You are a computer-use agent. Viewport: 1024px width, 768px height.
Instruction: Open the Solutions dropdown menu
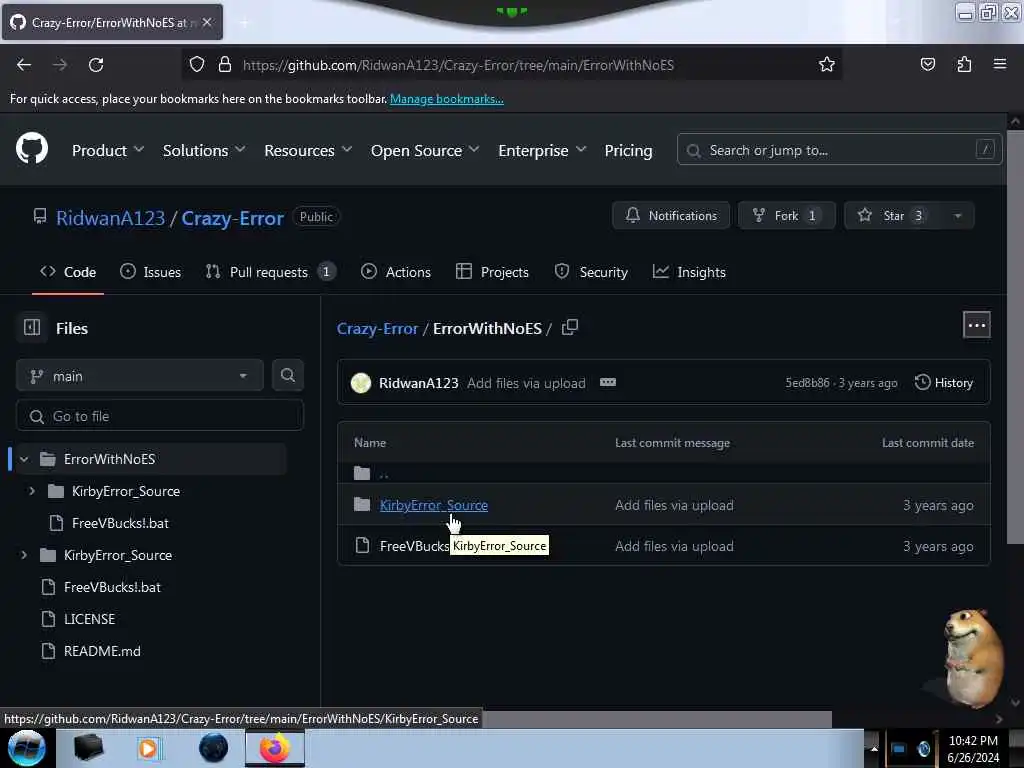(204, 150)
